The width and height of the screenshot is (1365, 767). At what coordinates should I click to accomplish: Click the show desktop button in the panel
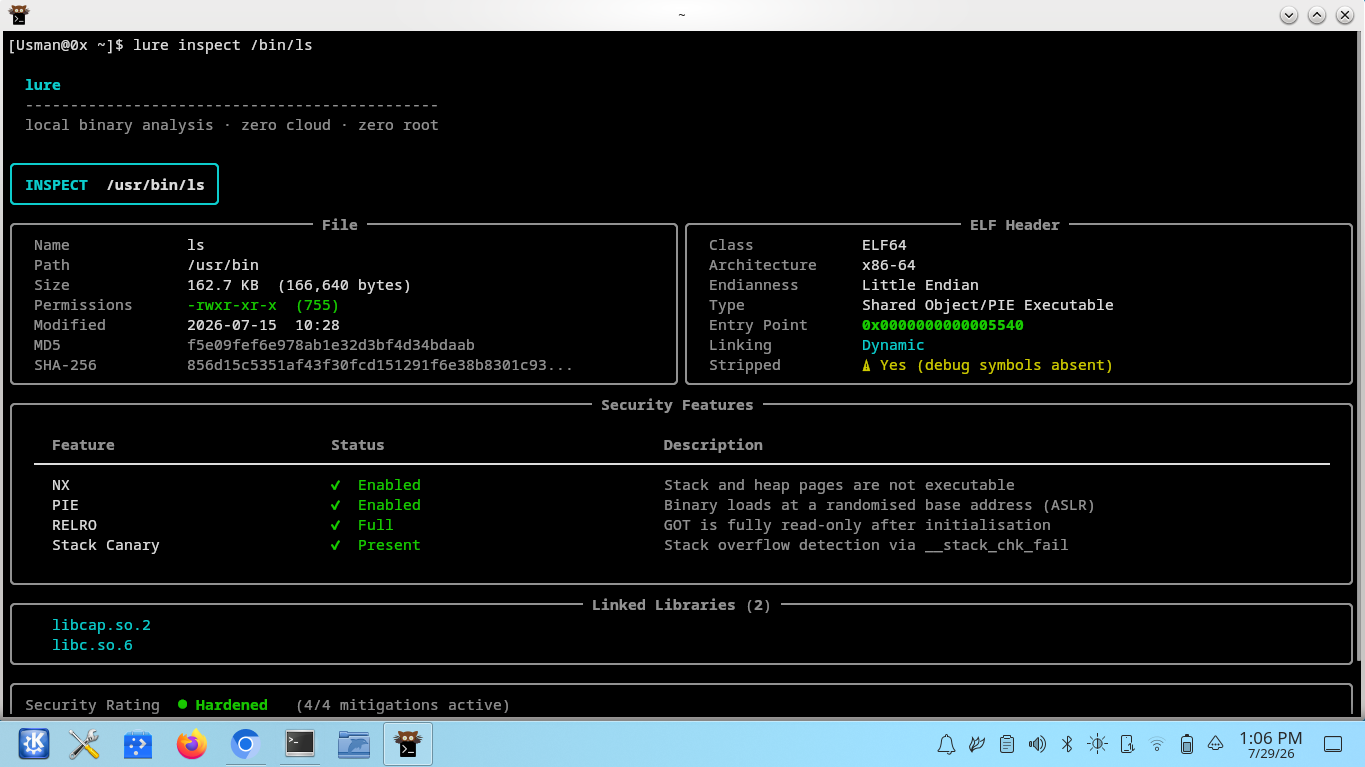pyautogui.click(x=1333, y=744)
